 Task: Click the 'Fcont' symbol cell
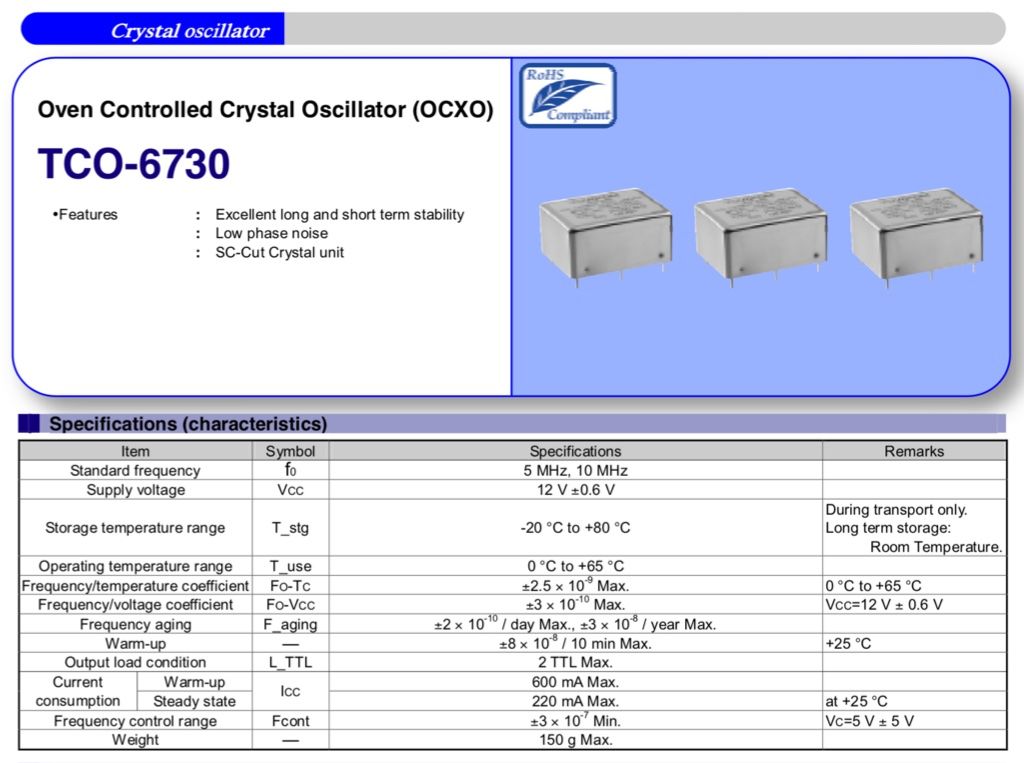click(291, 721)
